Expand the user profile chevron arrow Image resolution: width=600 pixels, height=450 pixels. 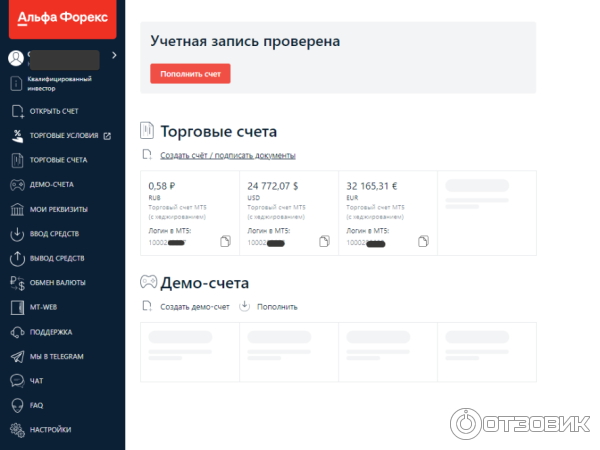pyautogui.click(x=114, y=55)
